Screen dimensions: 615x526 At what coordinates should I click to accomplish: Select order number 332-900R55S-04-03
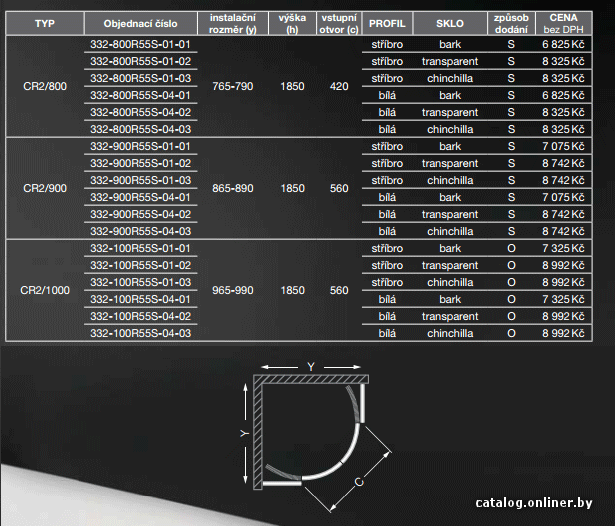pos(140,231)
